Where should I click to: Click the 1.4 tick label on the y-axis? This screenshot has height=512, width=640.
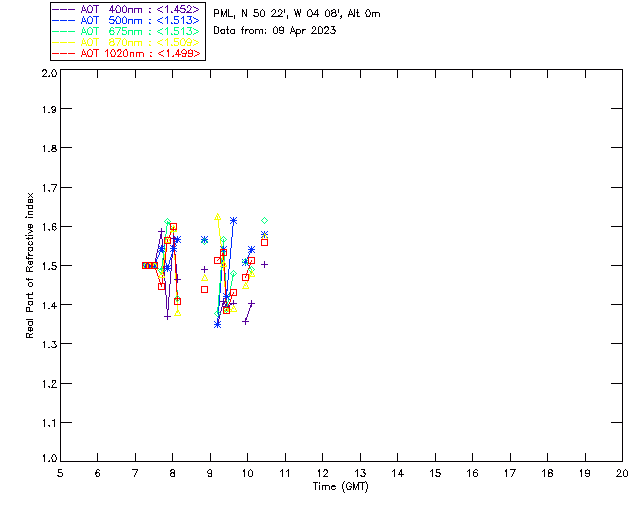[49, 305]
